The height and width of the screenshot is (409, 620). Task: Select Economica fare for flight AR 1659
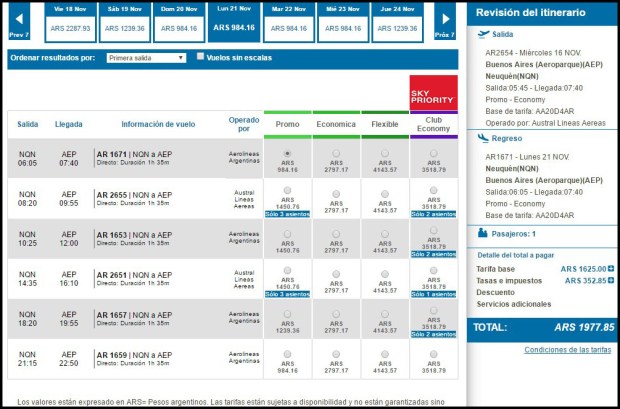336,353
